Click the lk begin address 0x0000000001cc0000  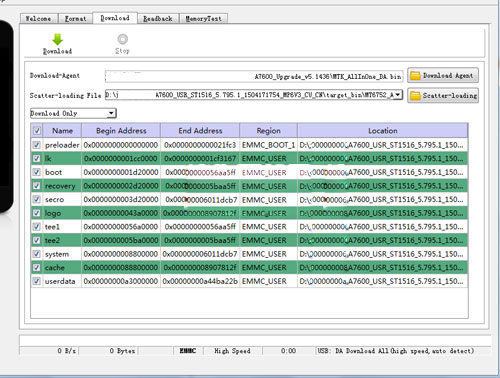click(121, 159)
